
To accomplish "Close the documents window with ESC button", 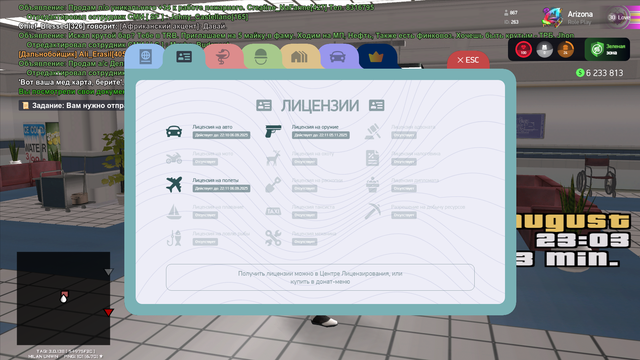I will pyautogui.click(x=468, y=60).
